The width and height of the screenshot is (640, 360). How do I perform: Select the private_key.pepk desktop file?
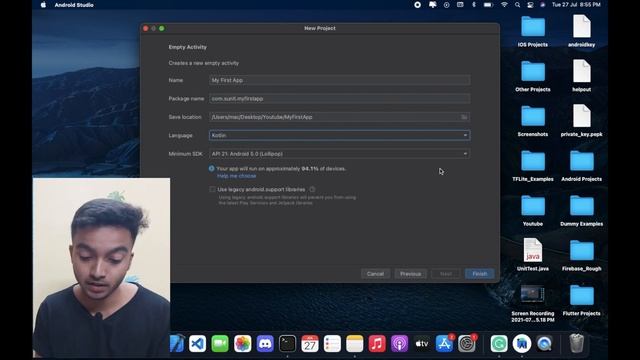(x=582, y=120)
